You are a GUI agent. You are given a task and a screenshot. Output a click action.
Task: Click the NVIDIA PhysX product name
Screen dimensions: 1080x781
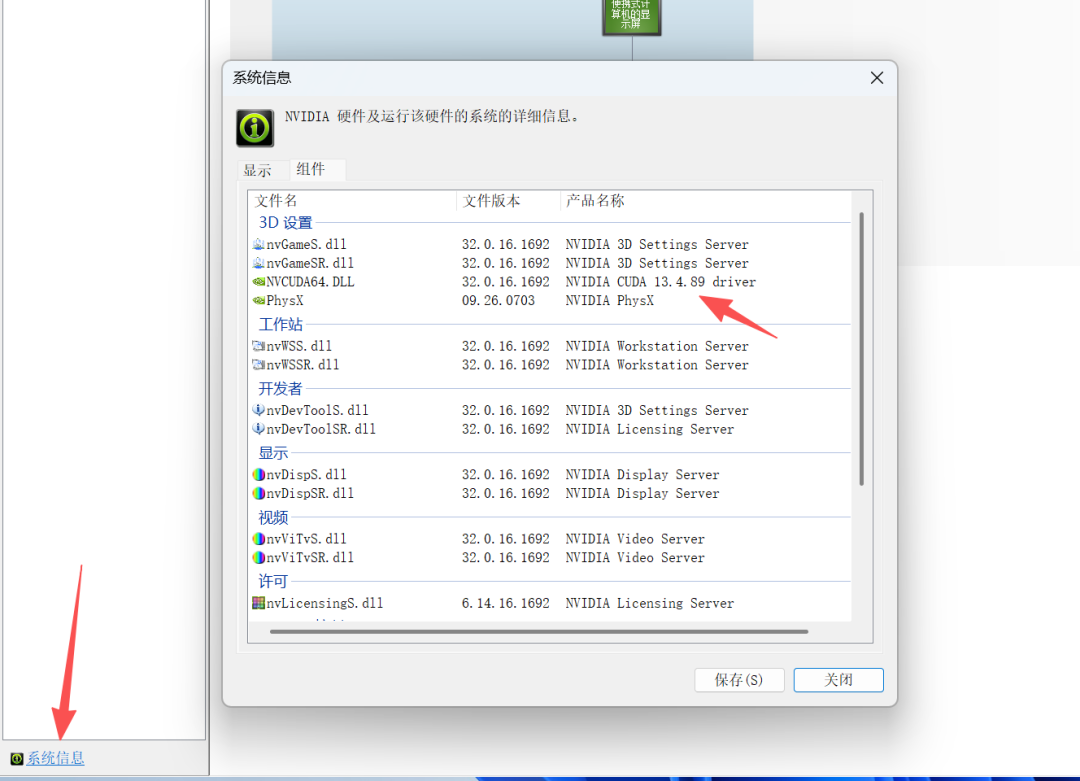610,300
